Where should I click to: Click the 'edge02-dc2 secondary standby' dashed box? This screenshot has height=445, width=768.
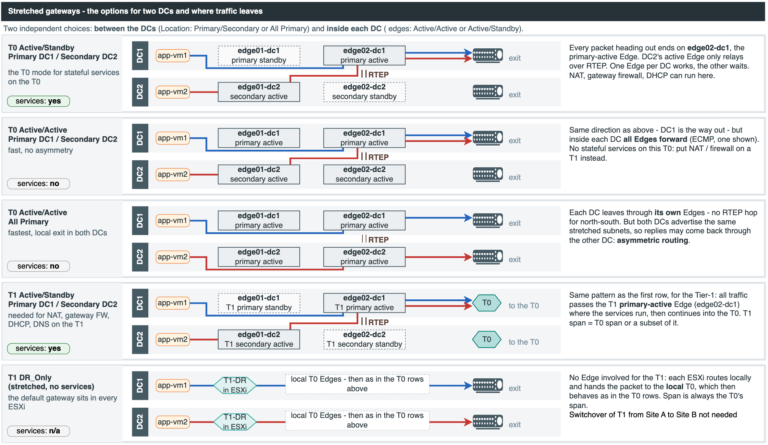364,92
